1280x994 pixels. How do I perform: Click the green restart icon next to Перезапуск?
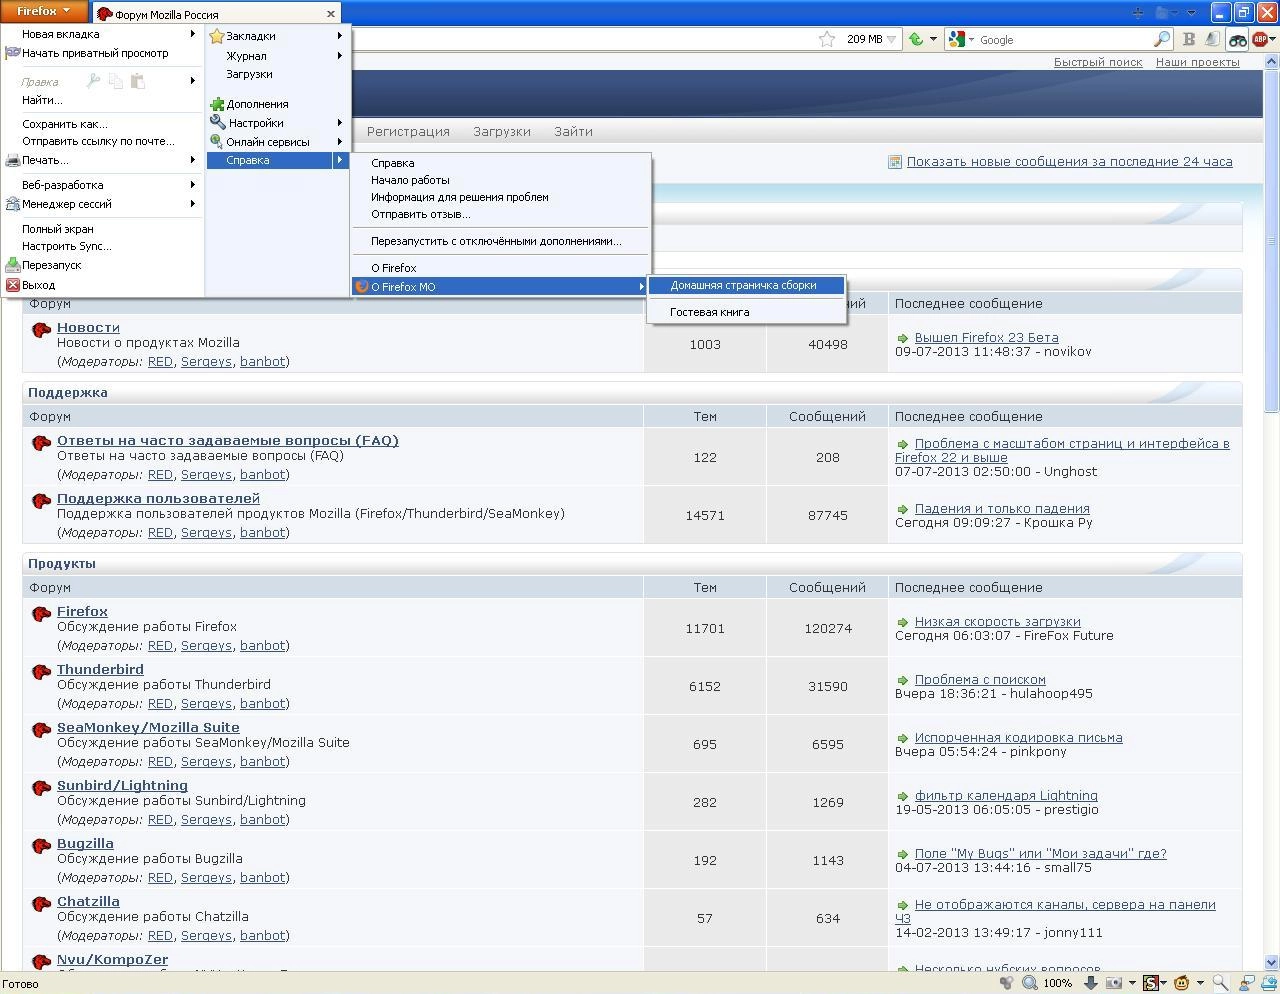tap(13, 265)
